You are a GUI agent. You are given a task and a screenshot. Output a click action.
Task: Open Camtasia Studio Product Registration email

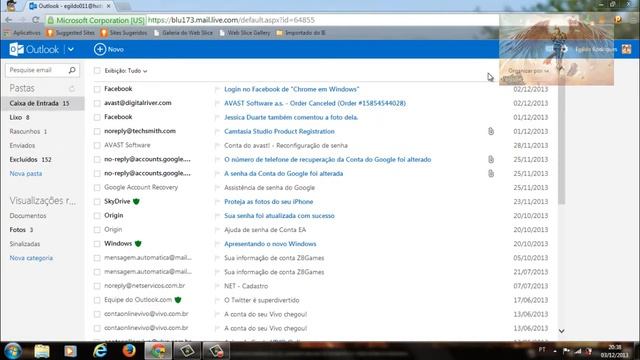pos(279,131)
